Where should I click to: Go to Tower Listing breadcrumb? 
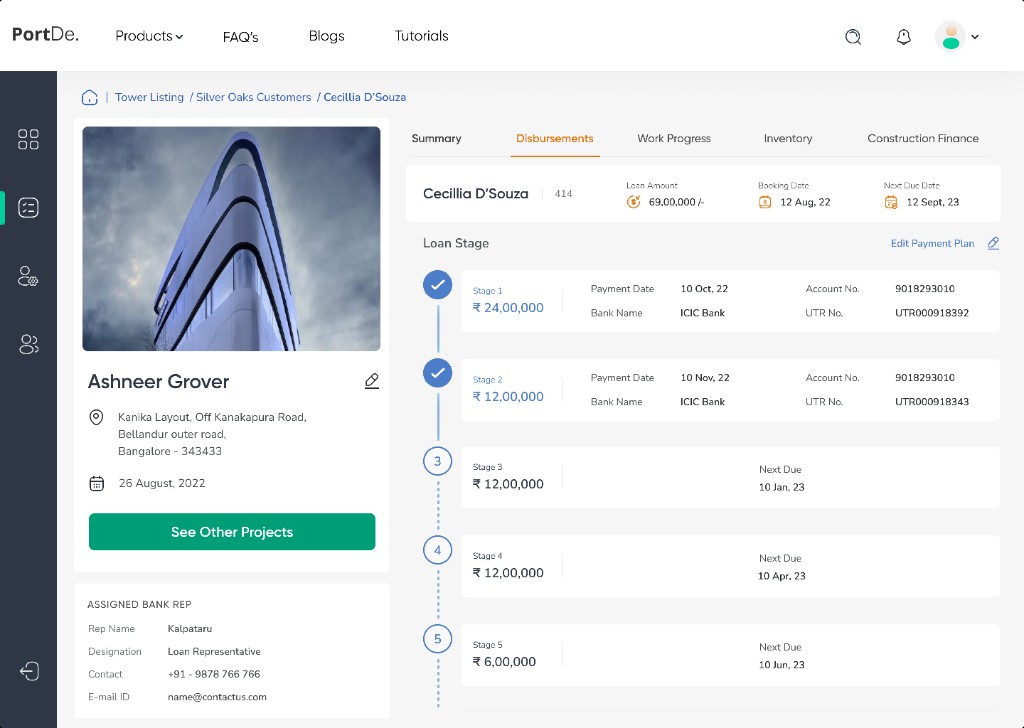pyautogui.click(x=149, y=97)
